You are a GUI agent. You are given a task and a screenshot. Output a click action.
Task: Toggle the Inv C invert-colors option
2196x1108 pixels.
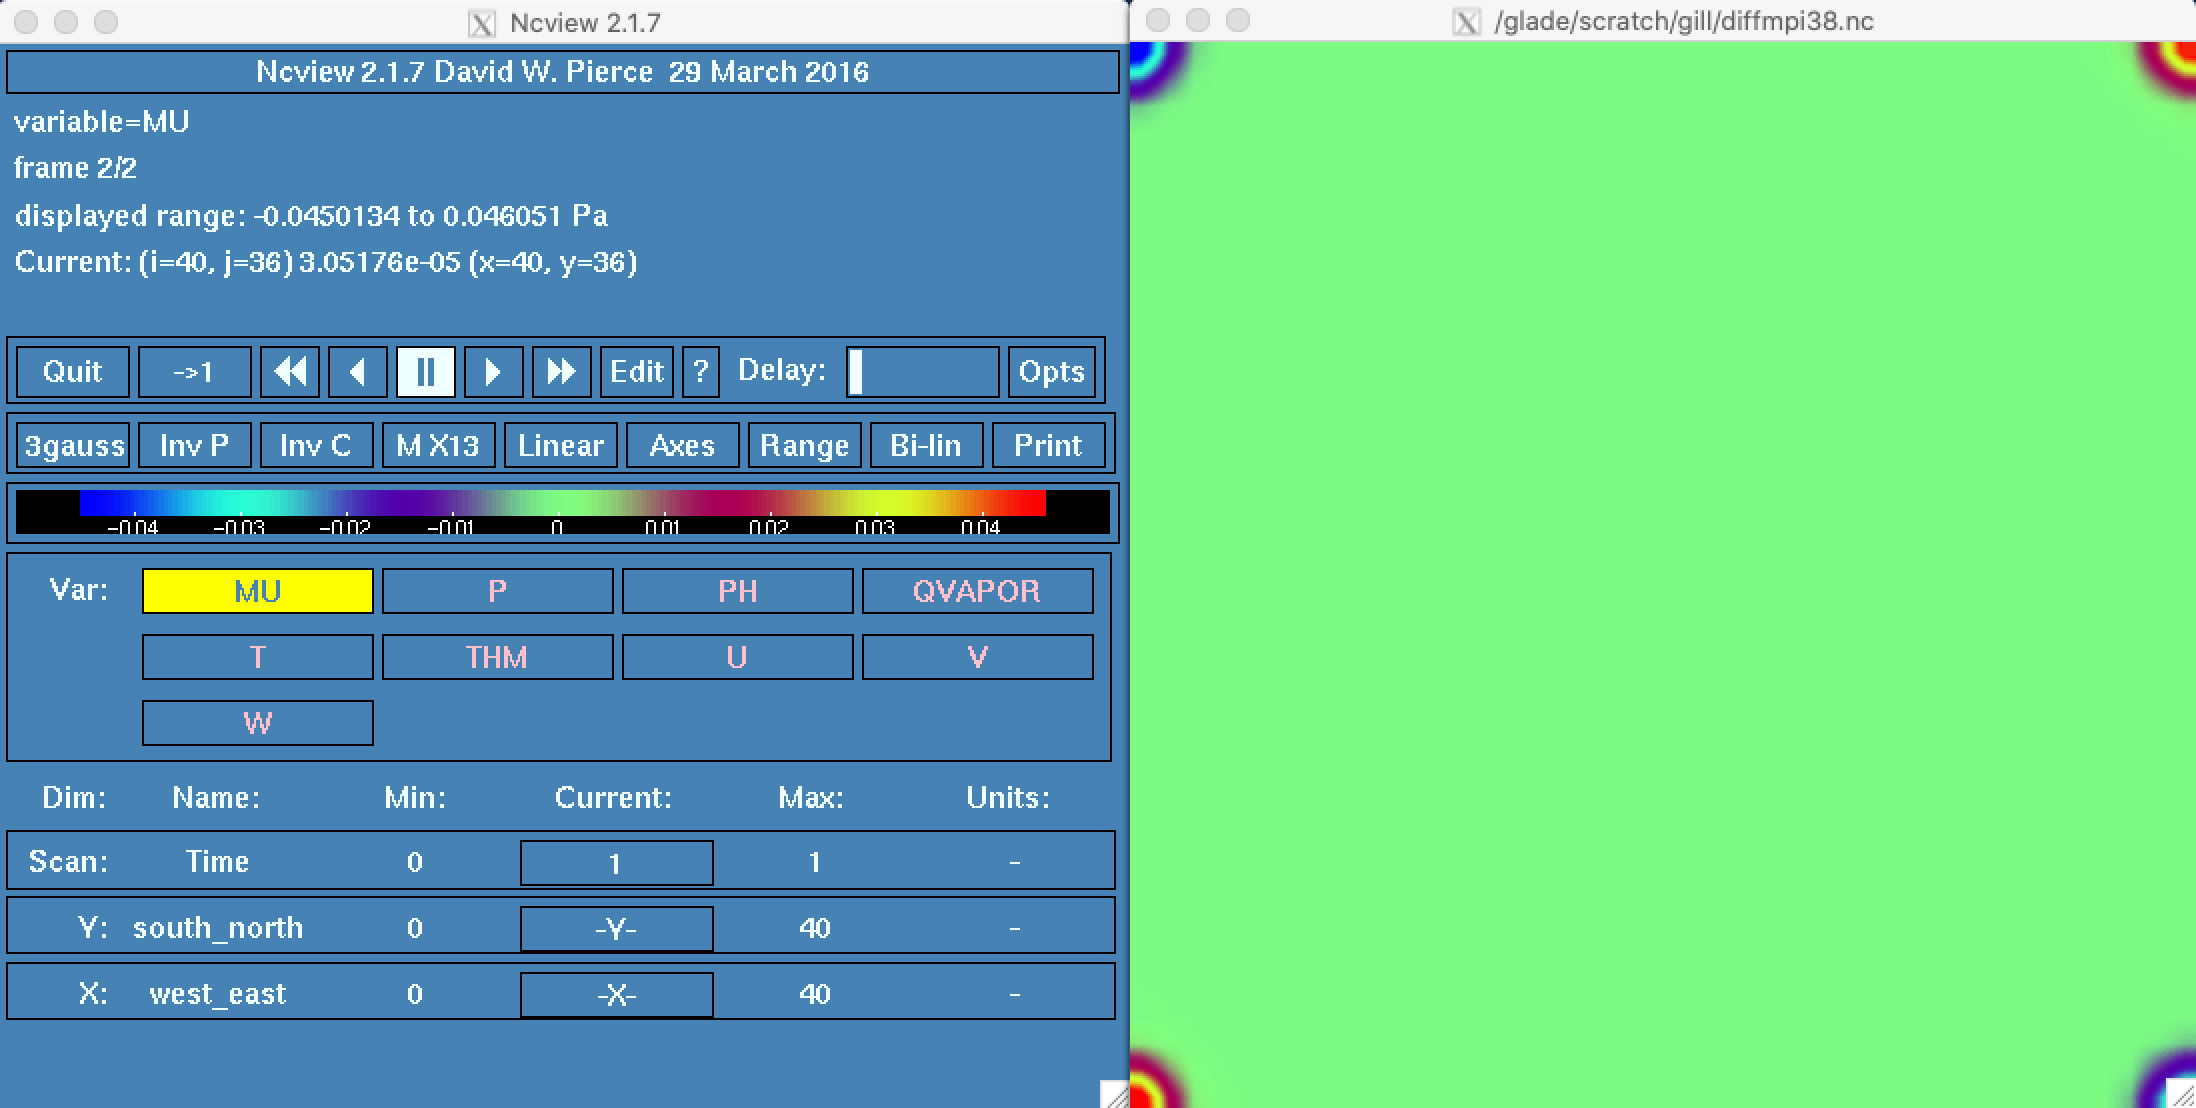[x=316, y=445]
